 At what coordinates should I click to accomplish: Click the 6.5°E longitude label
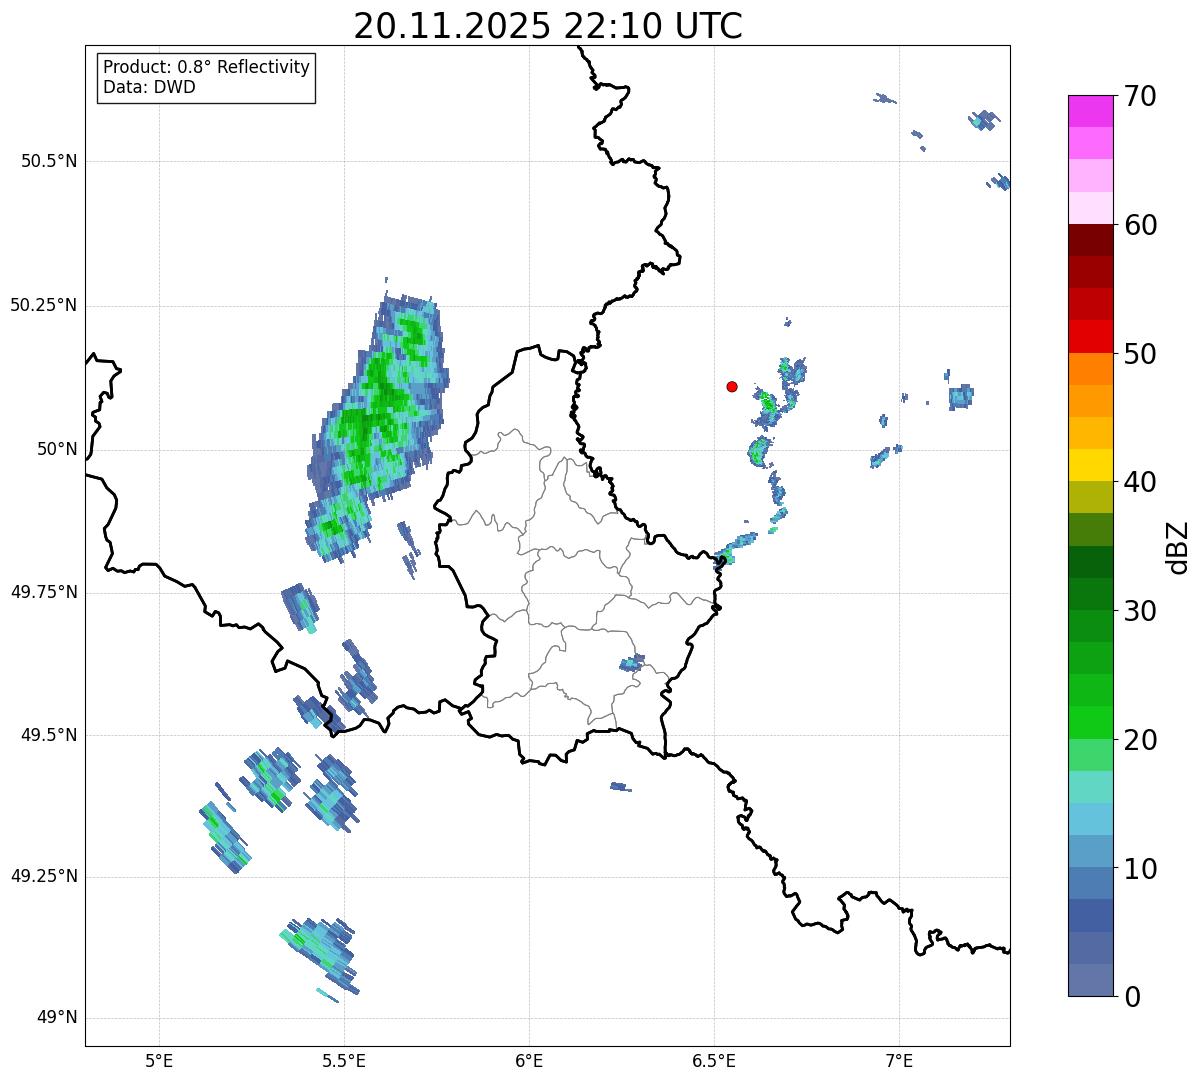click(714, 1060)
